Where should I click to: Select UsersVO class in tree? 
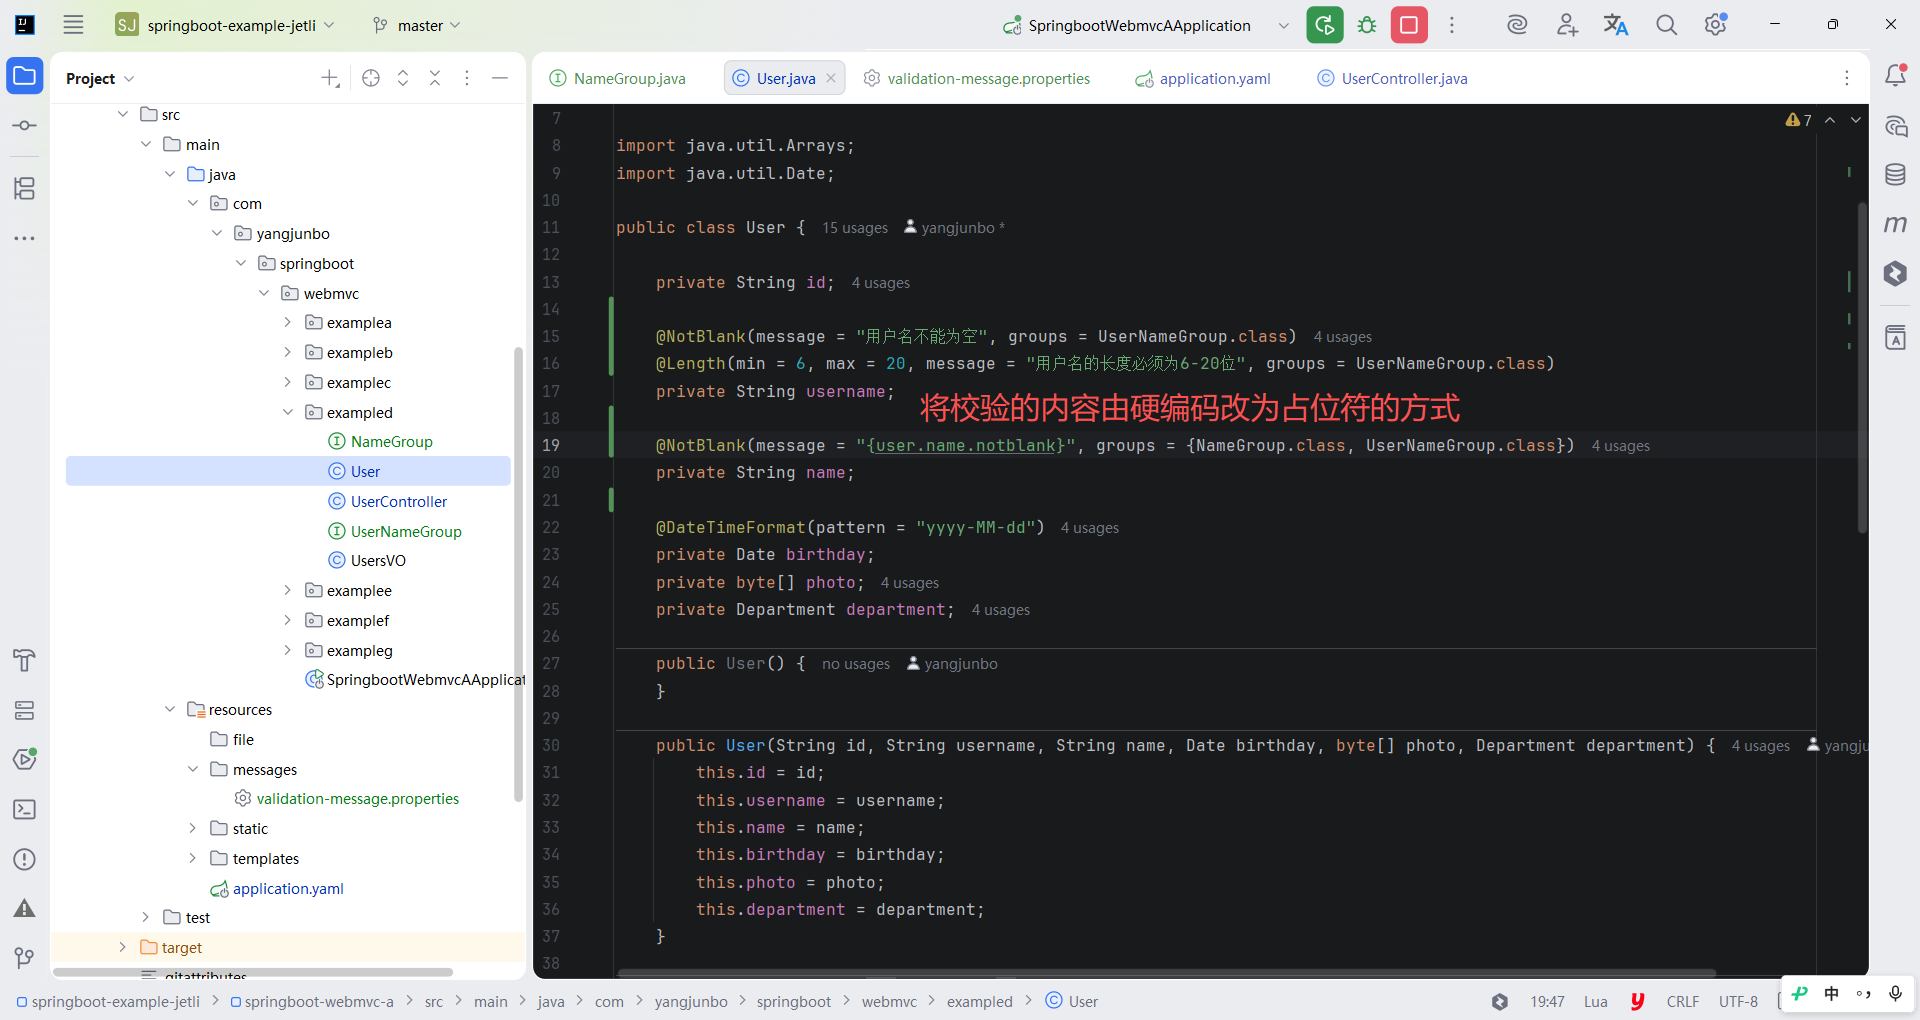click(x=378, y=560)
